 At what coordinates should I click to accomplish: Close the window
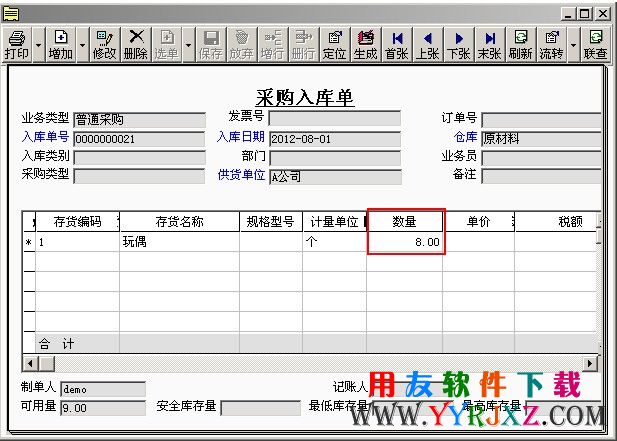602,15
